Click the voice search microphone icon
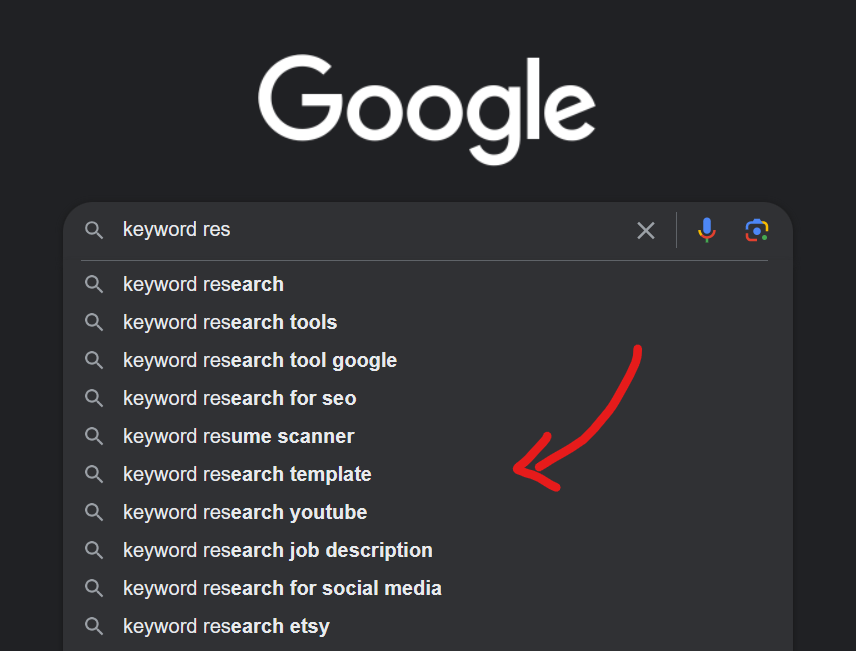This screenshot has width=856, height=651. [x=706, y=230]
